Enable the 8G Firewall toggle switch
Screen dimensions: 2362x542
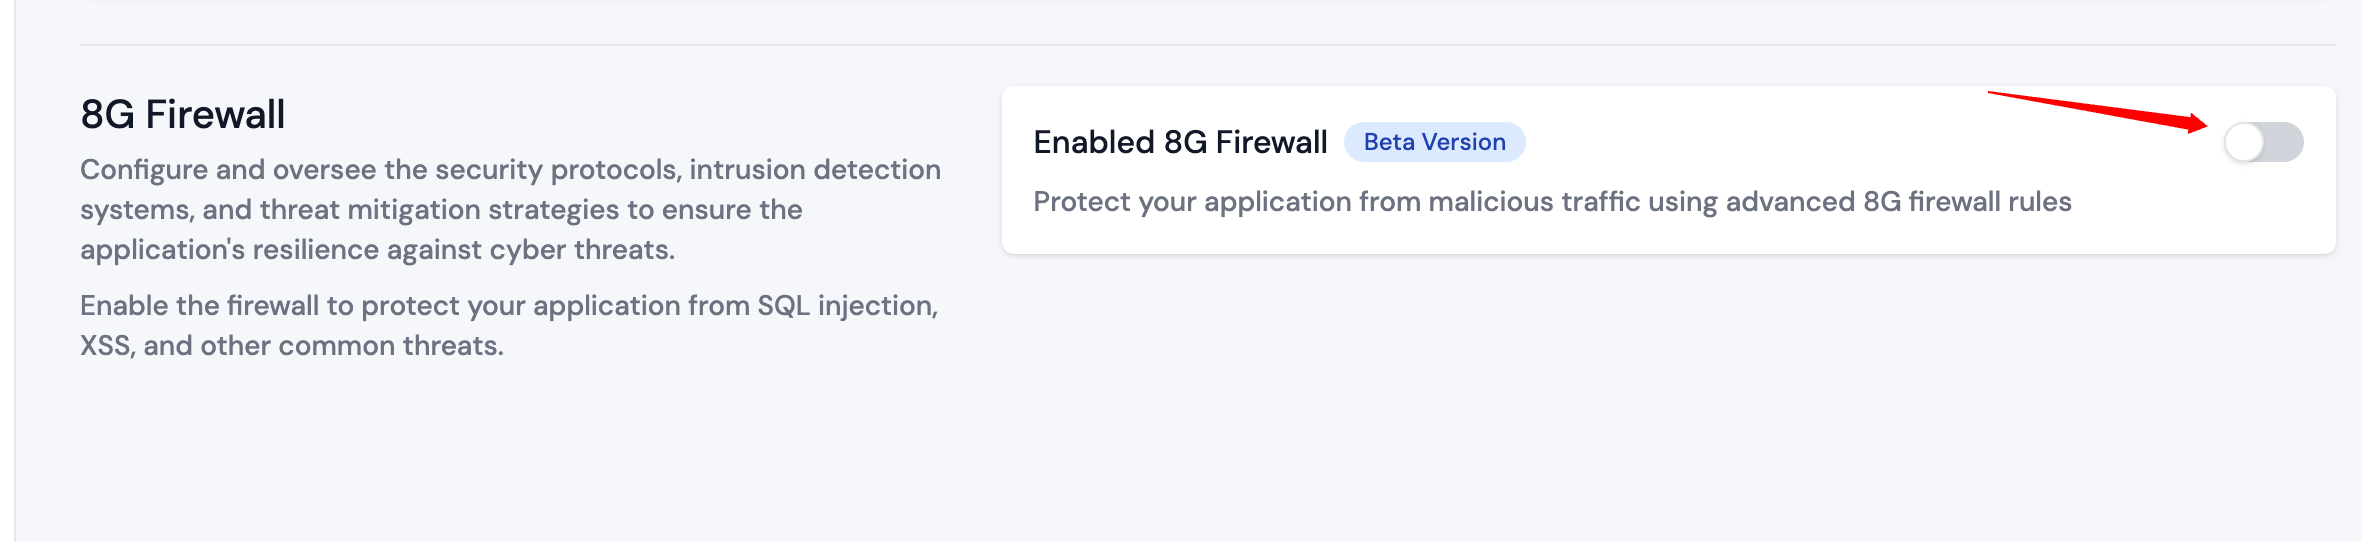click(x=2263, y=142)
